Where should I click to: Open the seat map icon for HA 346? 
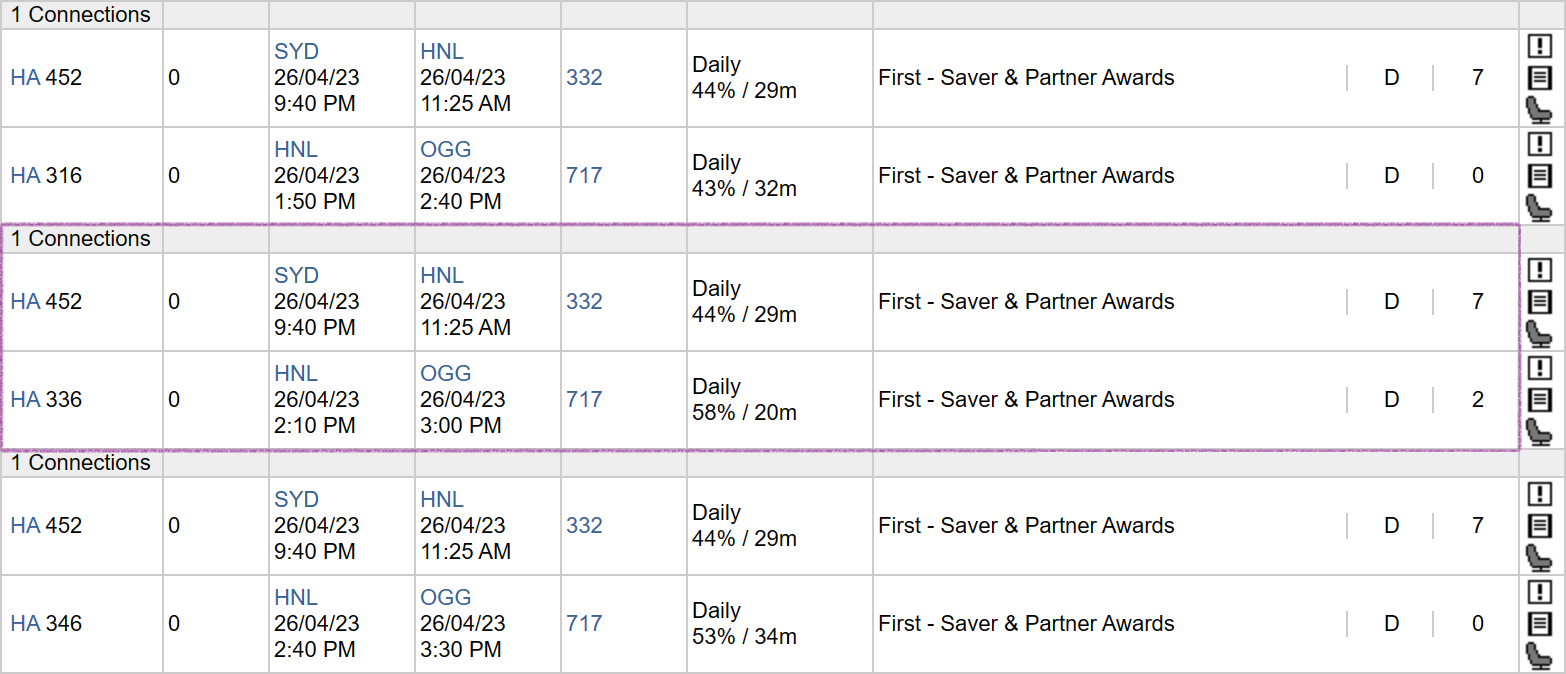click(1540, 655)
